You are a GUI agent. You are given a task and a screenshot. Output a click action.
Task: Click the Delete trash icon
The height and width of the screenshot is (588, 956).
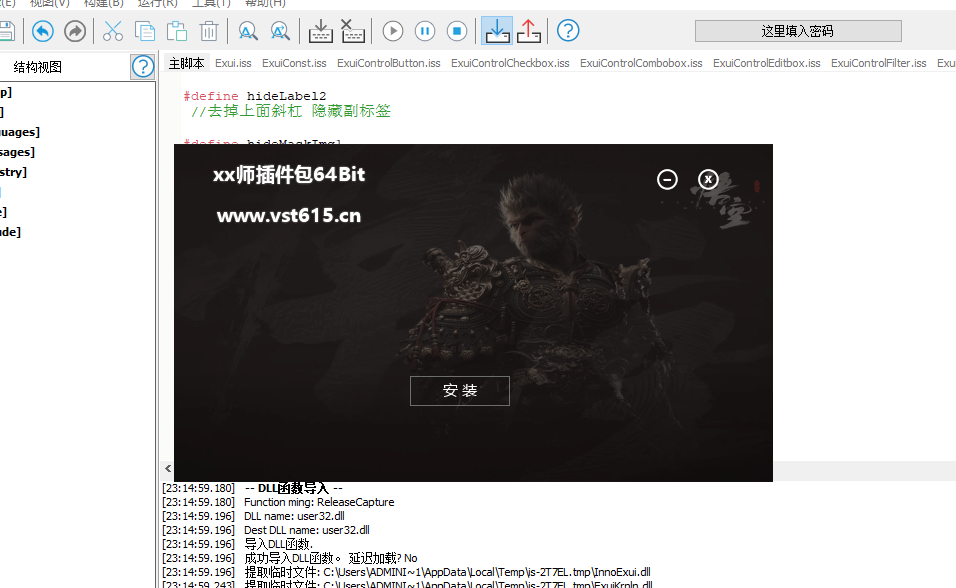(x=209, y=31)
